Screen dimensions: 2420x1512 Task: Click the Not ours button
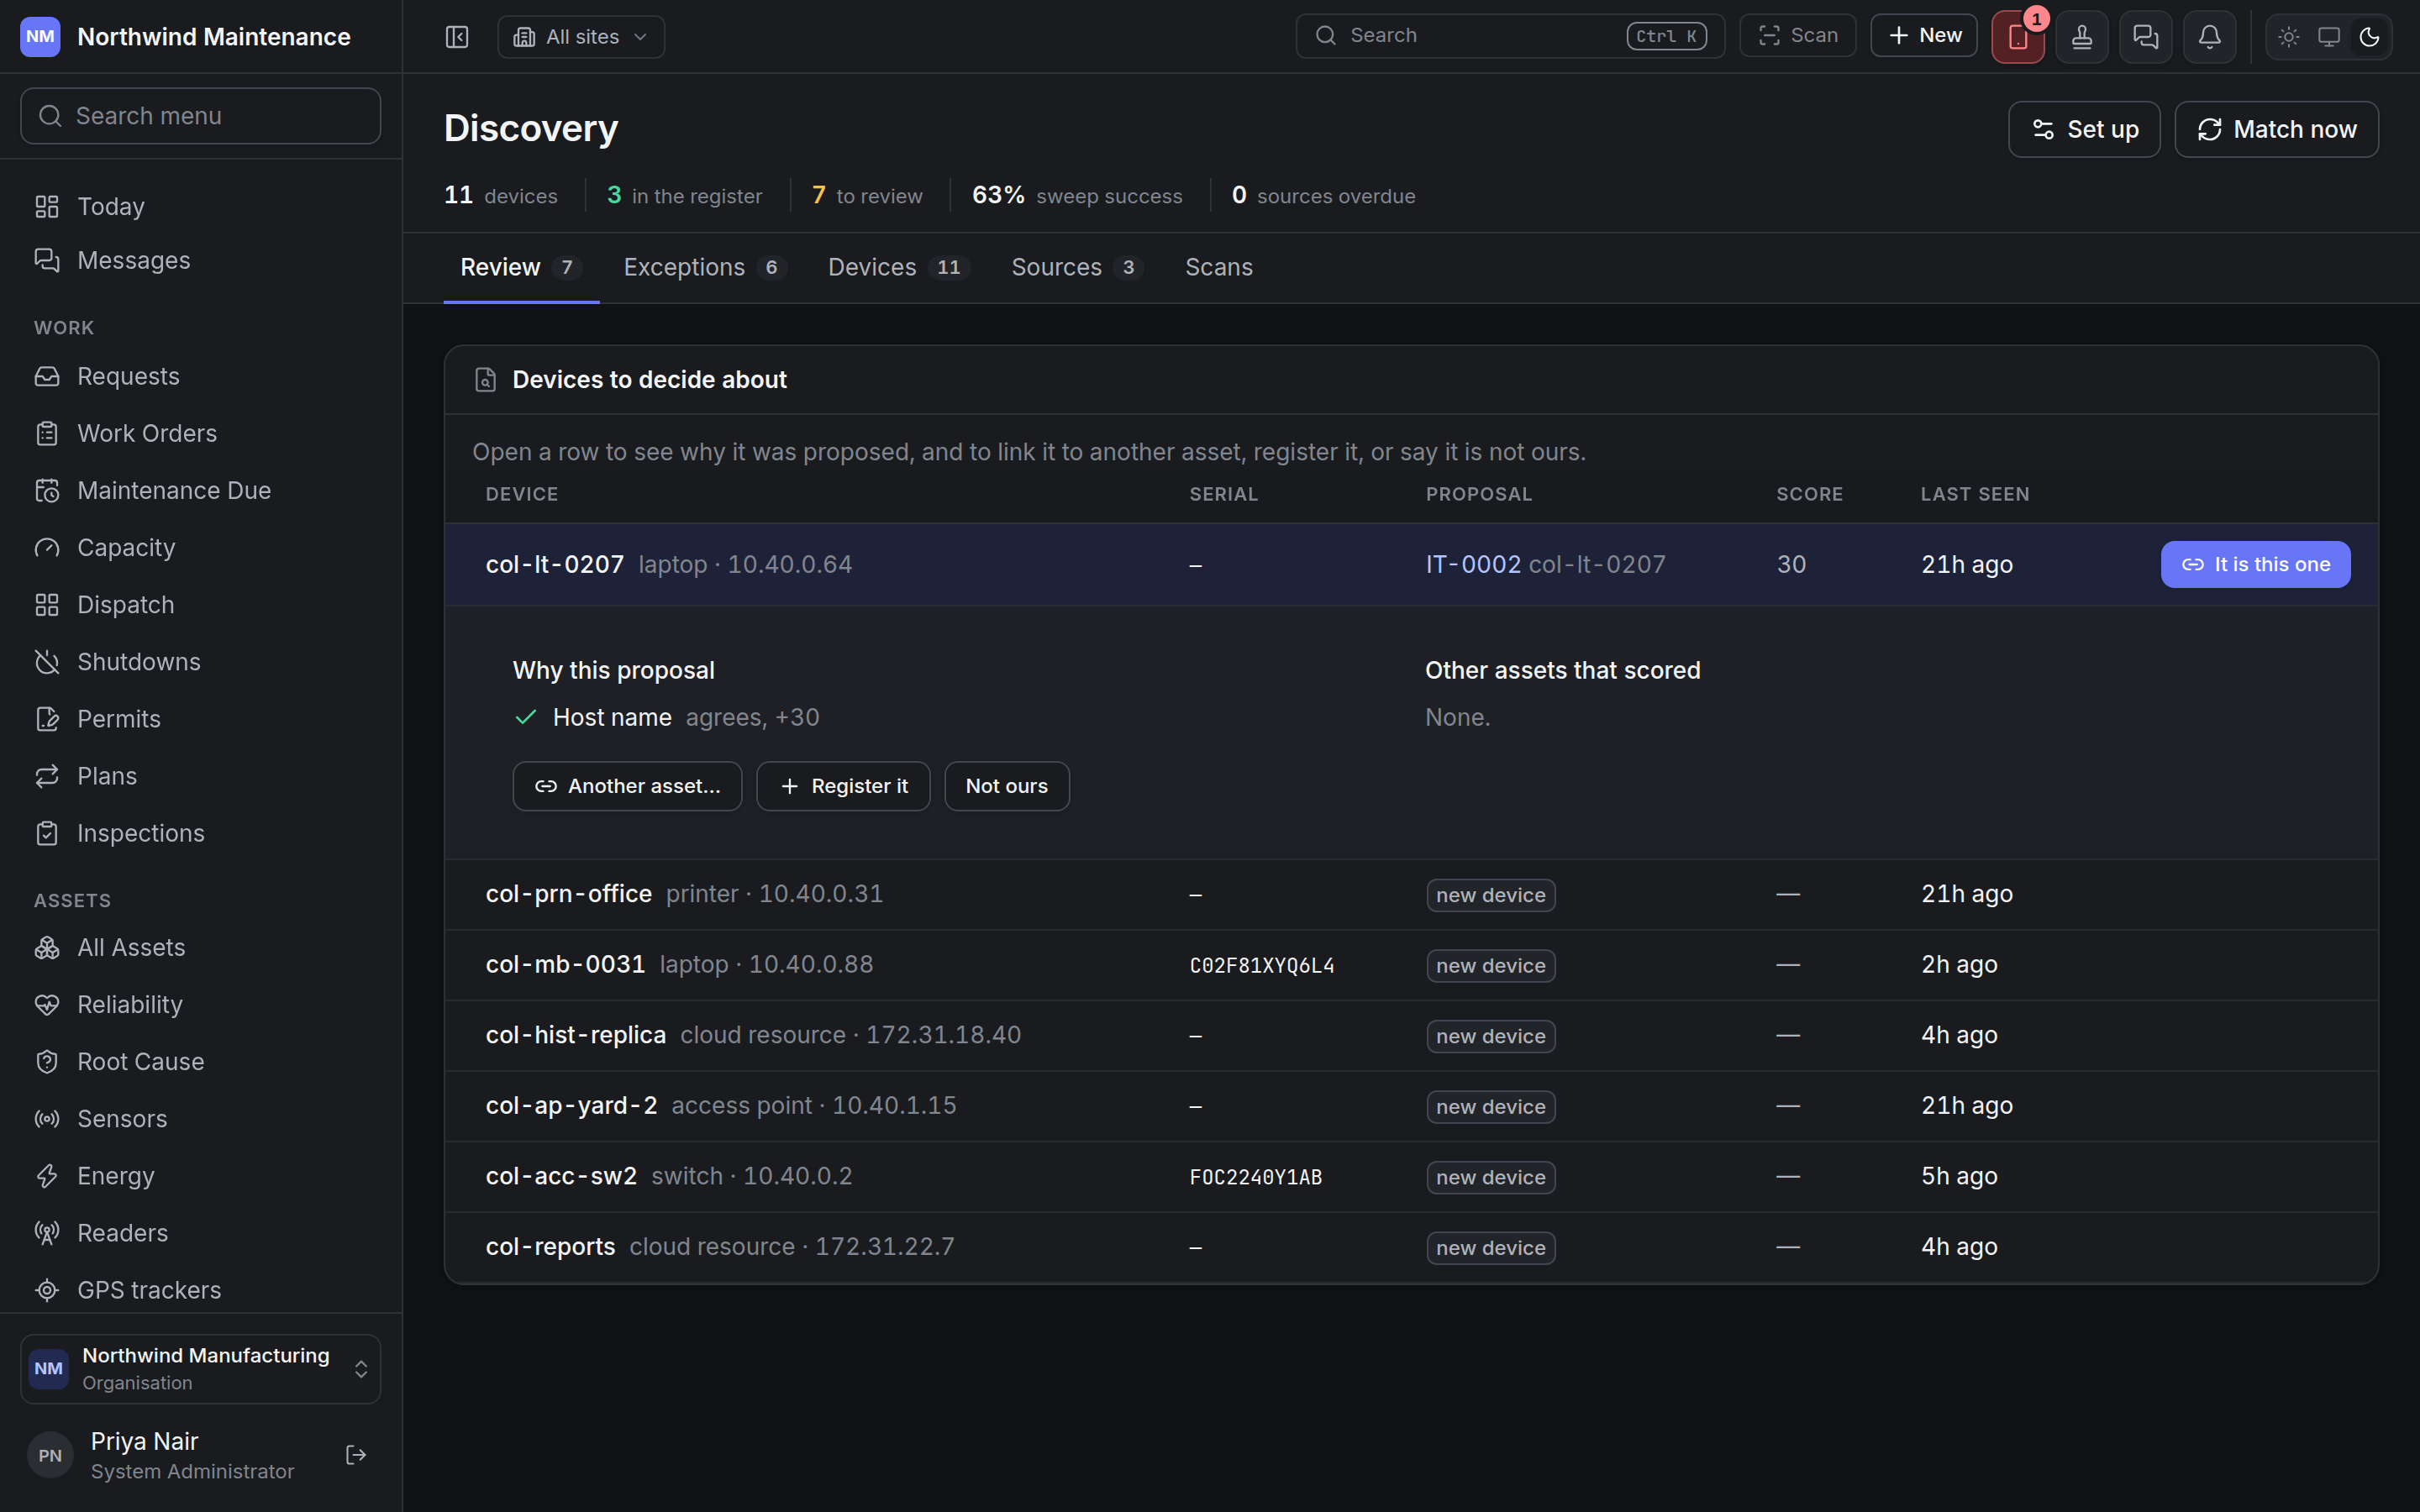pos(1007,786)
